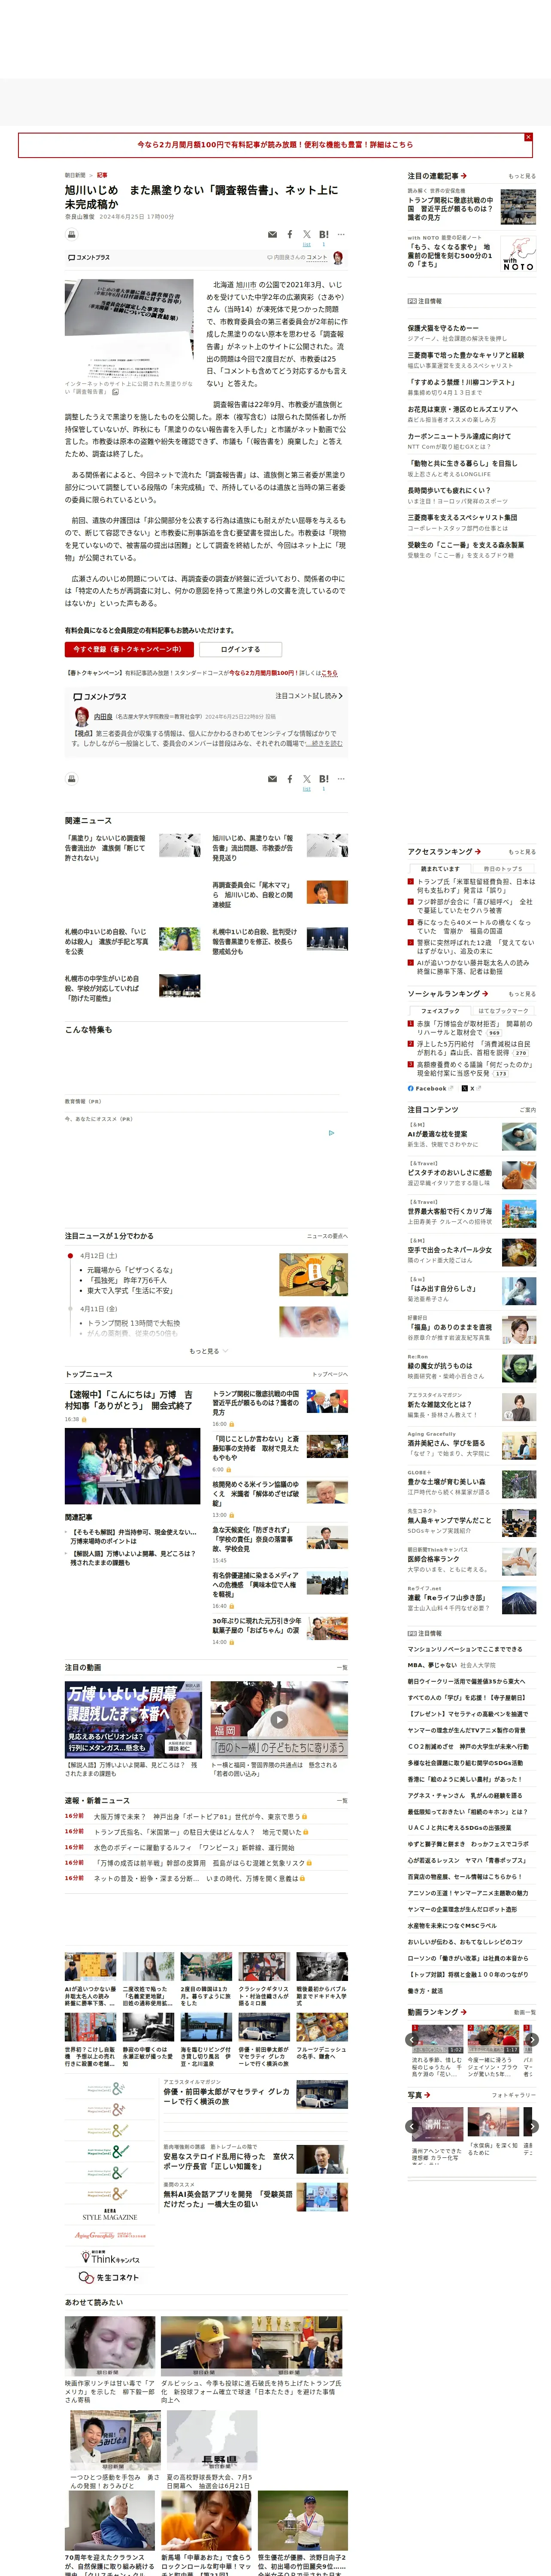Share the article by email from the bottom bar

point(272,779)
